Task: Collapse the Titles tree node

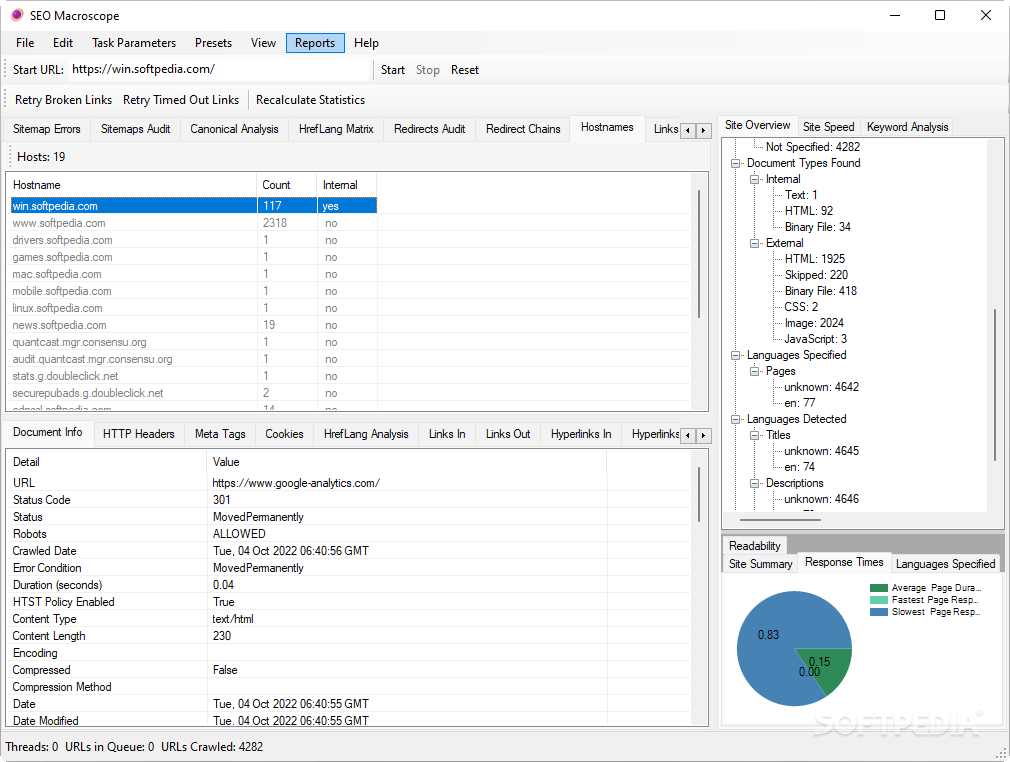Action: 754,435
